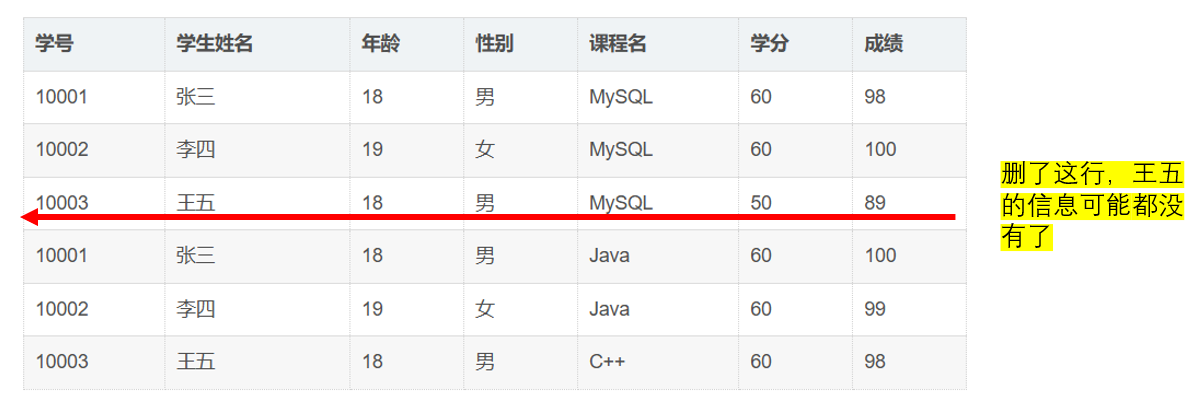This screenshot has height=395, width=1190.
Task: Select the name 张三 in the MySQL row
Action: click(x=196, y=97)
